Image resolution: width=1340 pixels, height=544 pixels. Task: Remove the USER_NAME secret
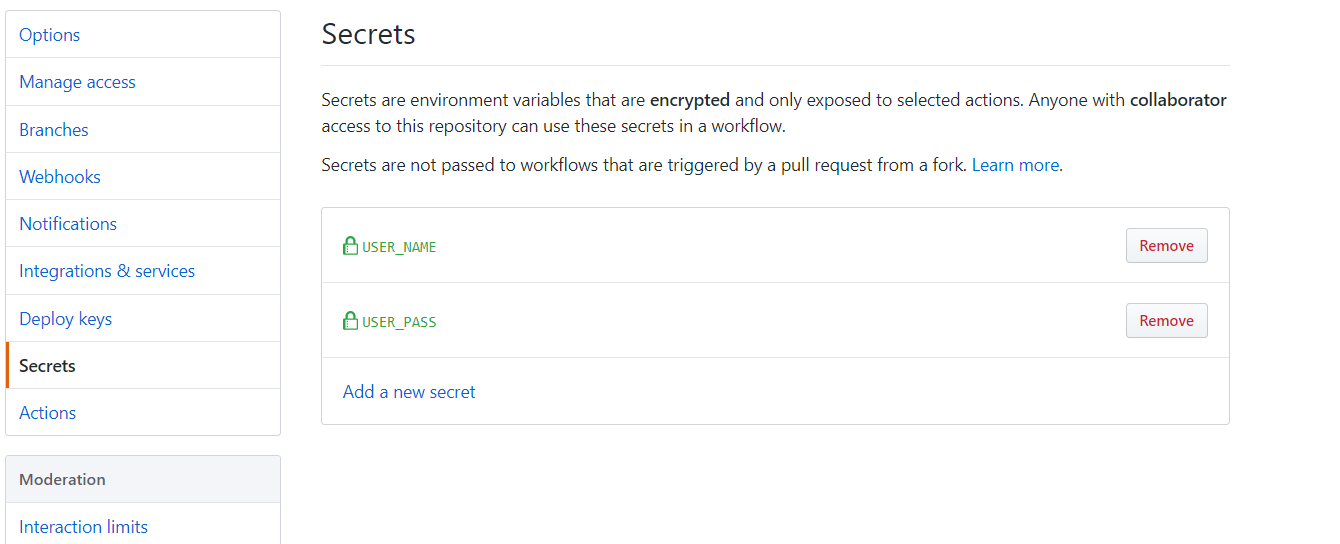point(1166,246)
